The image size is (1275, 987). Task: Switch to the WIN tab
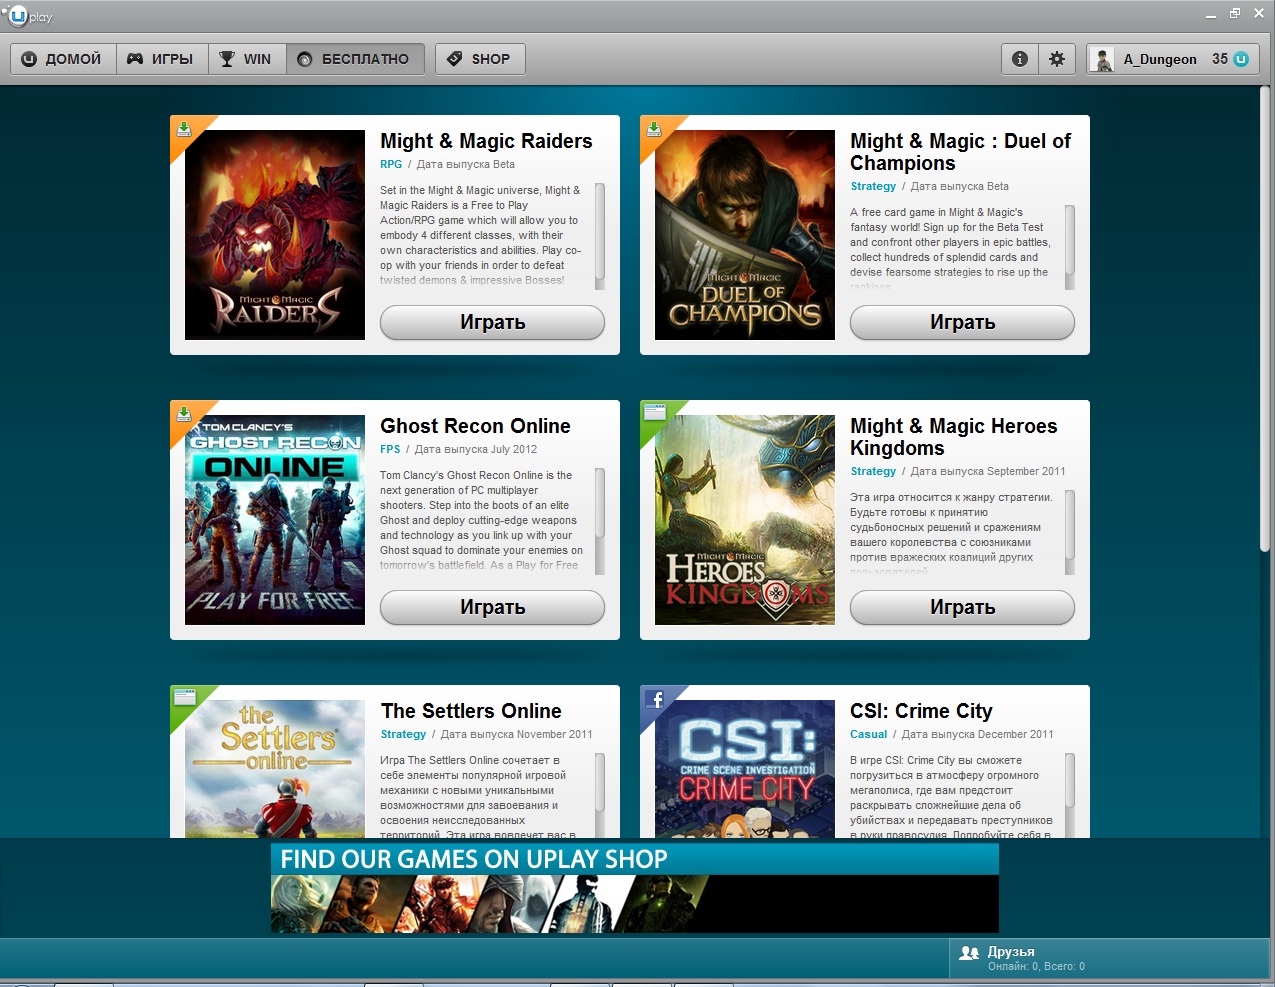pos(247,59)
